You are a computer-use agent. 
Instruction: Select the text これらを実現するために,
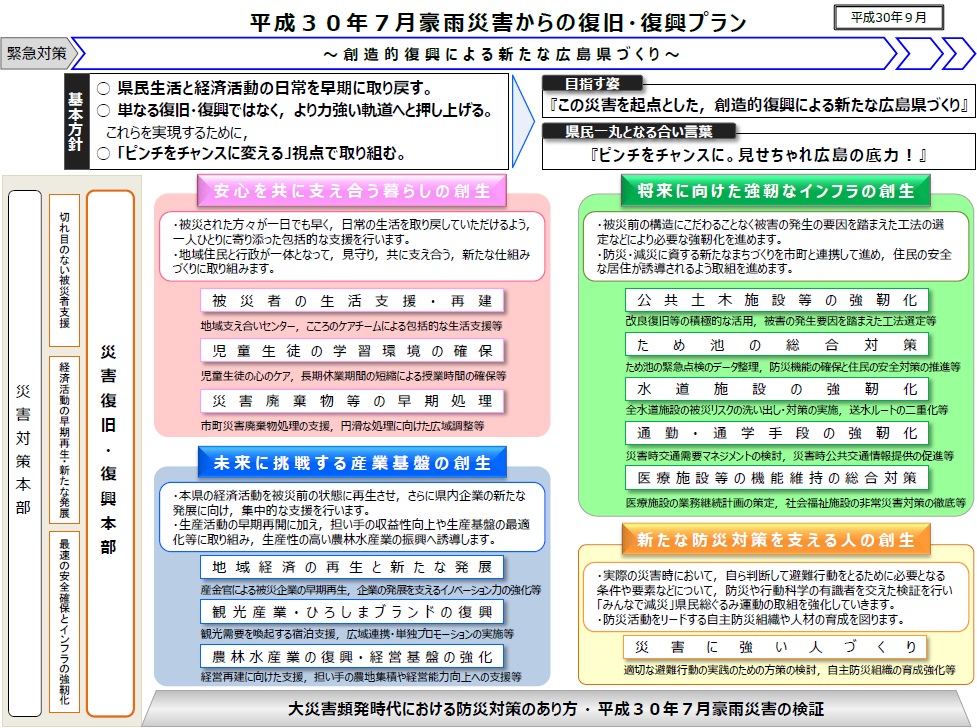(177, 132)
